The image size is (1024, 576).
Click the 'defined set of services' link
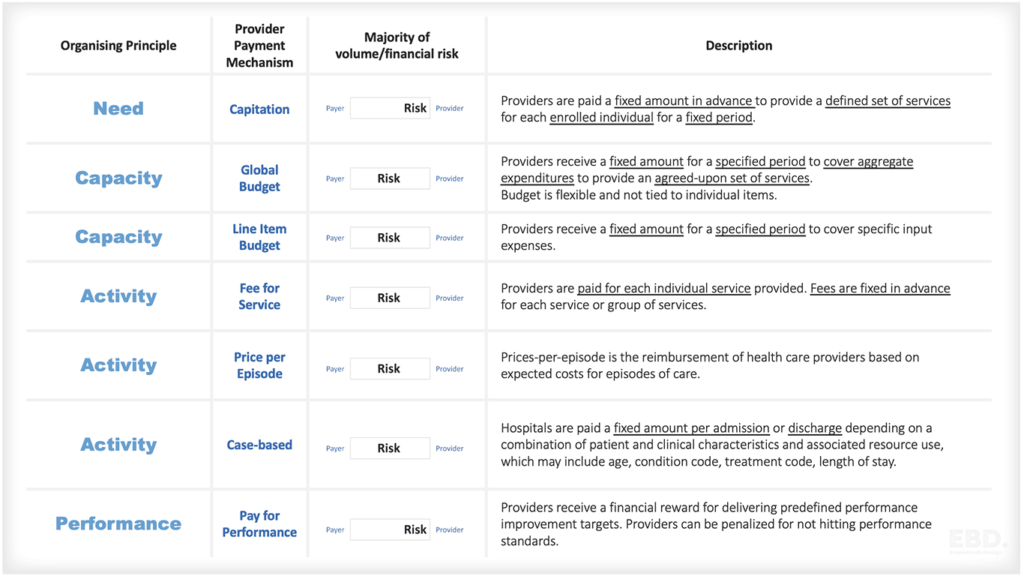887,101
